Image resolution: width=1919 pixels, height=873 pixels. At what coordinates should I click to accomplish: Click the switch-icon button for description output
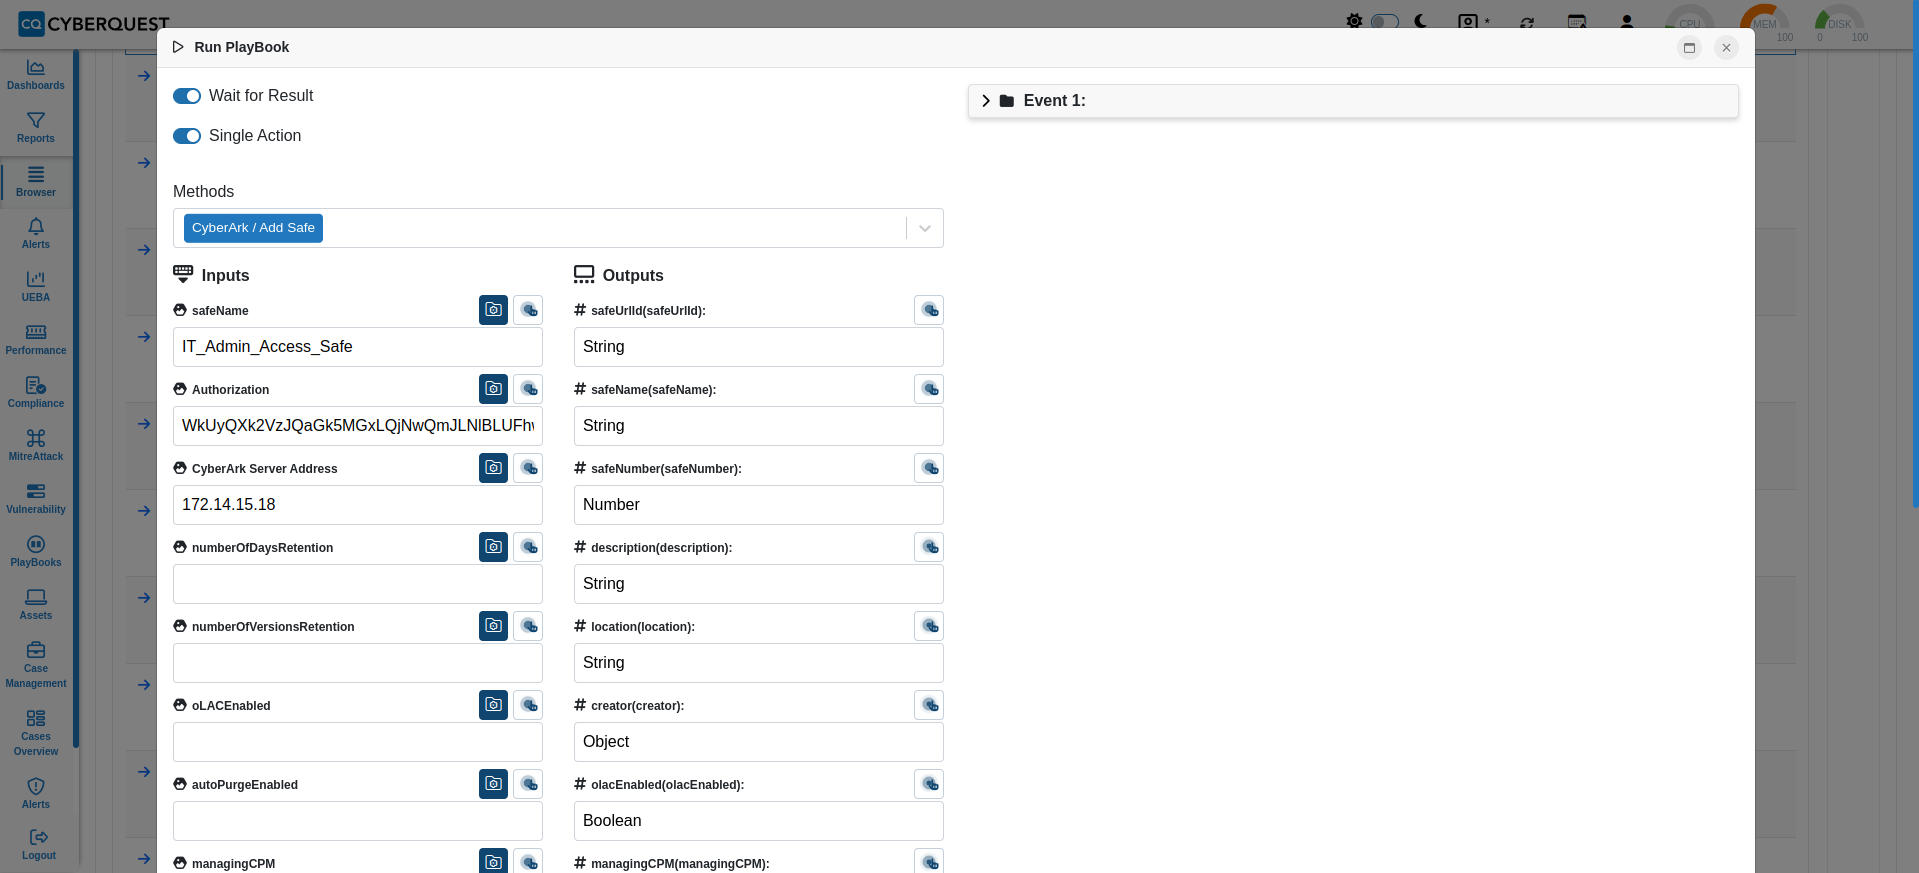tap(929, 547)
